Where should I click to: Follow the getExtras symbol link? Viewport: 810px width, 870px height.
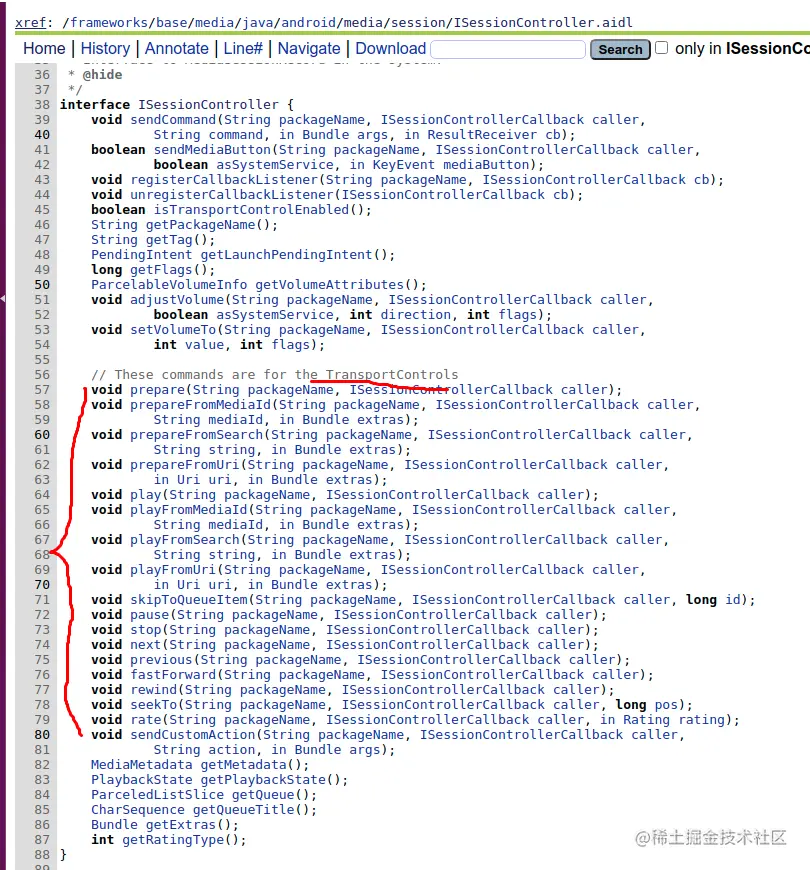point(181,823)
